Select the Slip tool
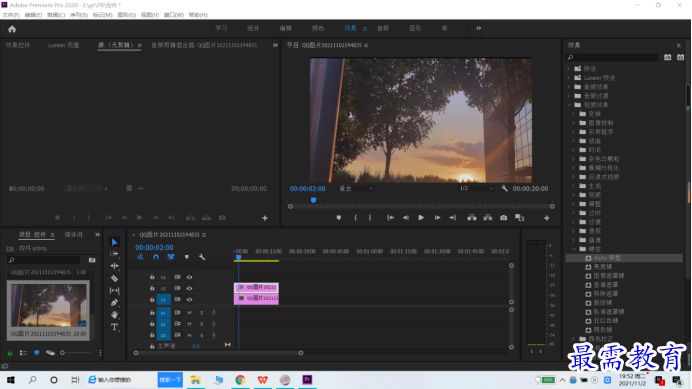 [114, 291]
